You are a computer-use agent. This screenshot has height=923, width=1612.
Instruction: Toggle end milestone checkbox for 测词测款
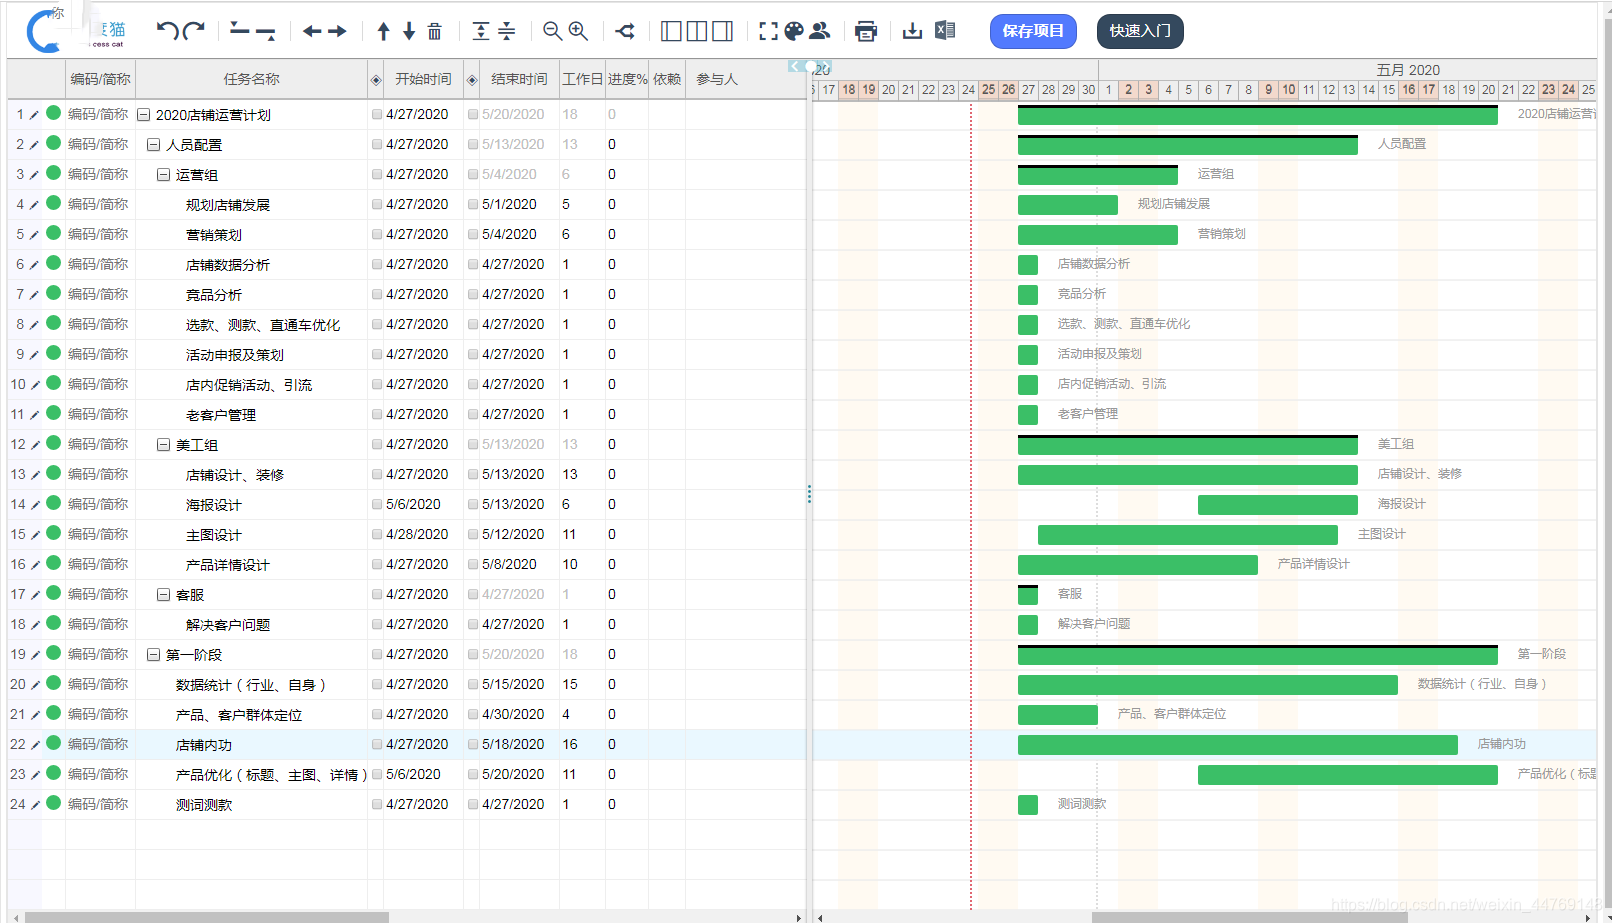pyautogui.click(x=473, y=805)
